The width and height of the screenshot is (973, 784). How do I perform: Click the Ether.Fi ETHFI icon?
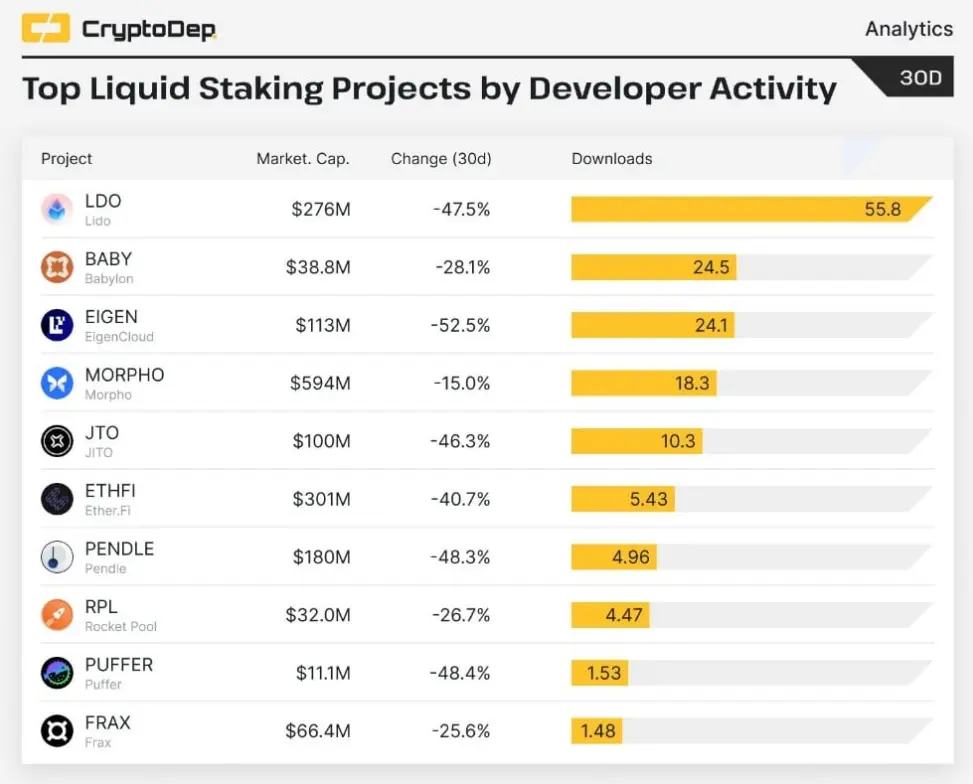(x=56, y=499)
